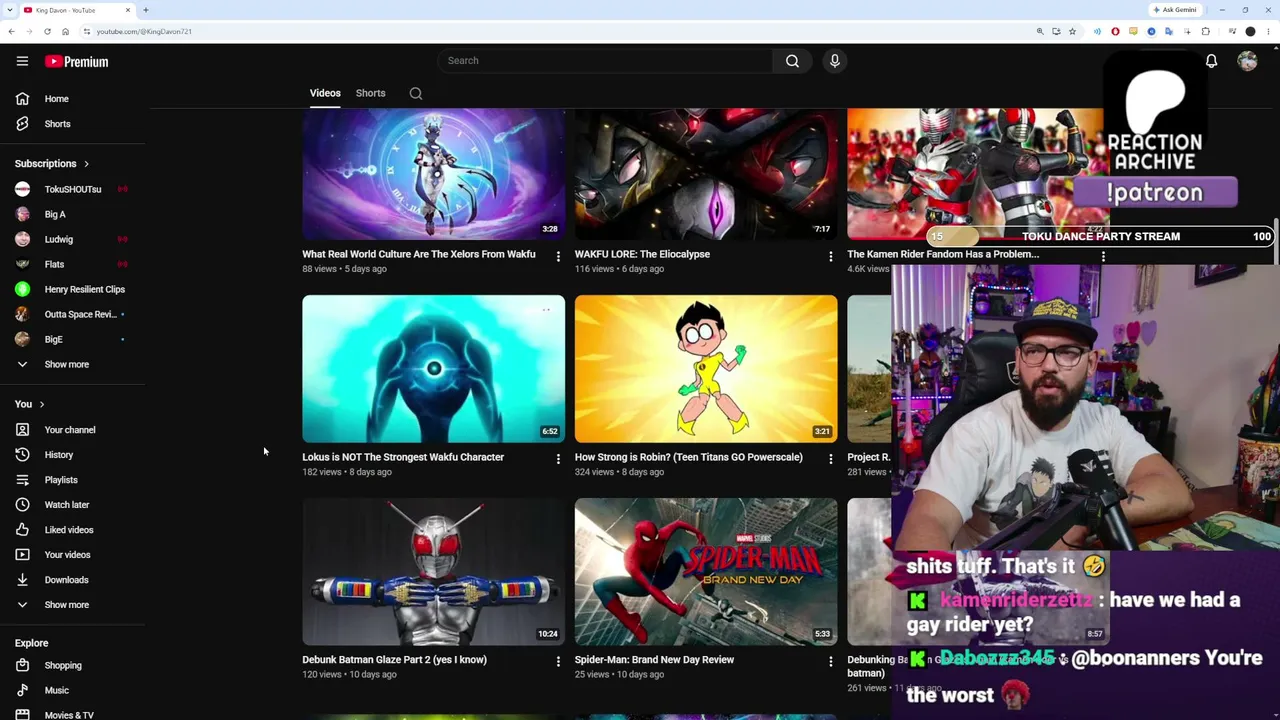Click the Ask Gemini button
This screenshot has width=1280, height=720.
point(1175,10)
